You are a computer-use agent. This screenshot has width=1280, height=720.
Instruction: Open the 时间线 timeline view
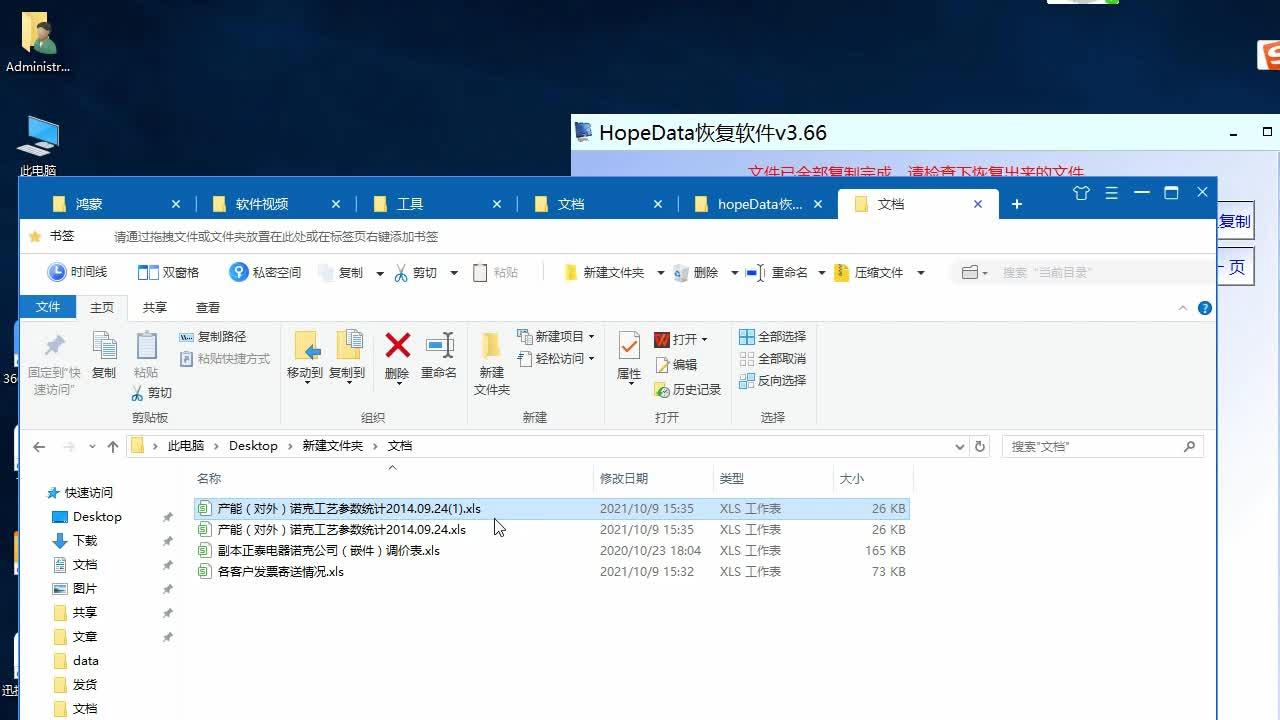pos(77,272)
